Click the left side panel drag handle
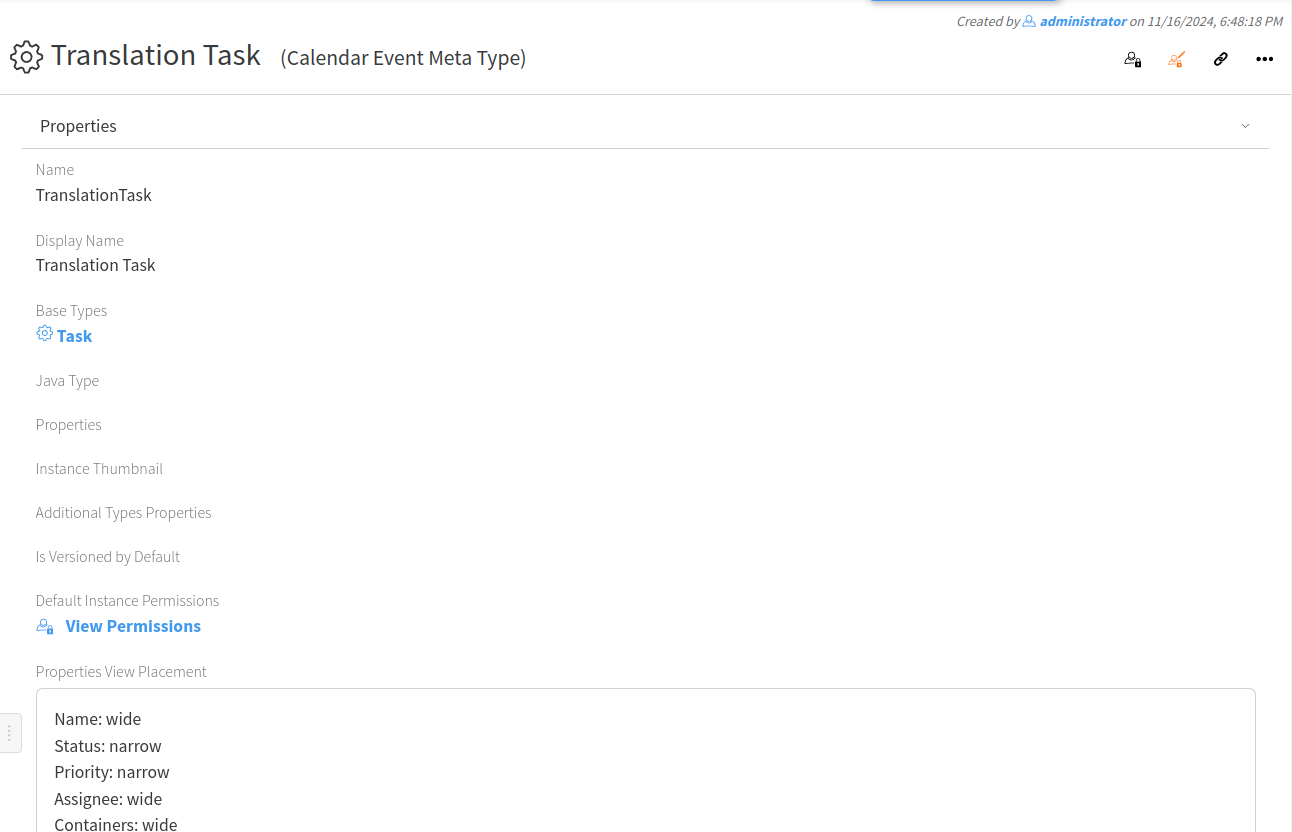Image resolution: width=1292 pixels, height=832 pixels. (9, 733)
